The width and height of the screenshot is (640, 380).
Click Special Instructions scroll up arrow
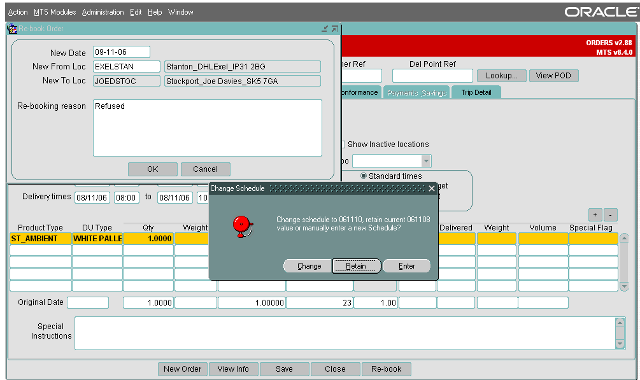[x=620, y=323]
